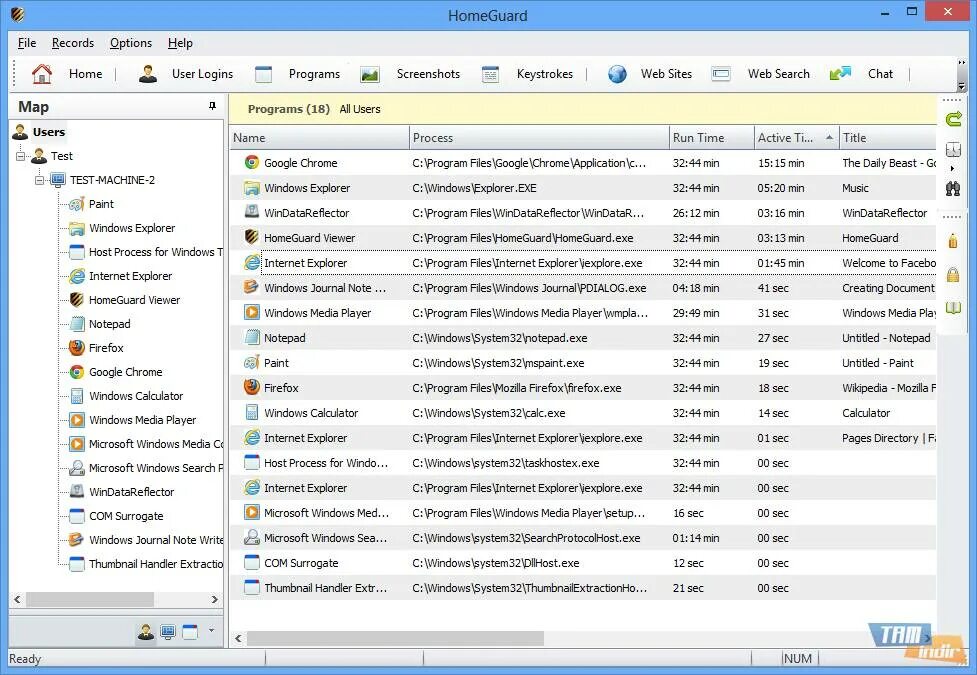Open the Keystrokes toolbar view

(x=527, y=74)
